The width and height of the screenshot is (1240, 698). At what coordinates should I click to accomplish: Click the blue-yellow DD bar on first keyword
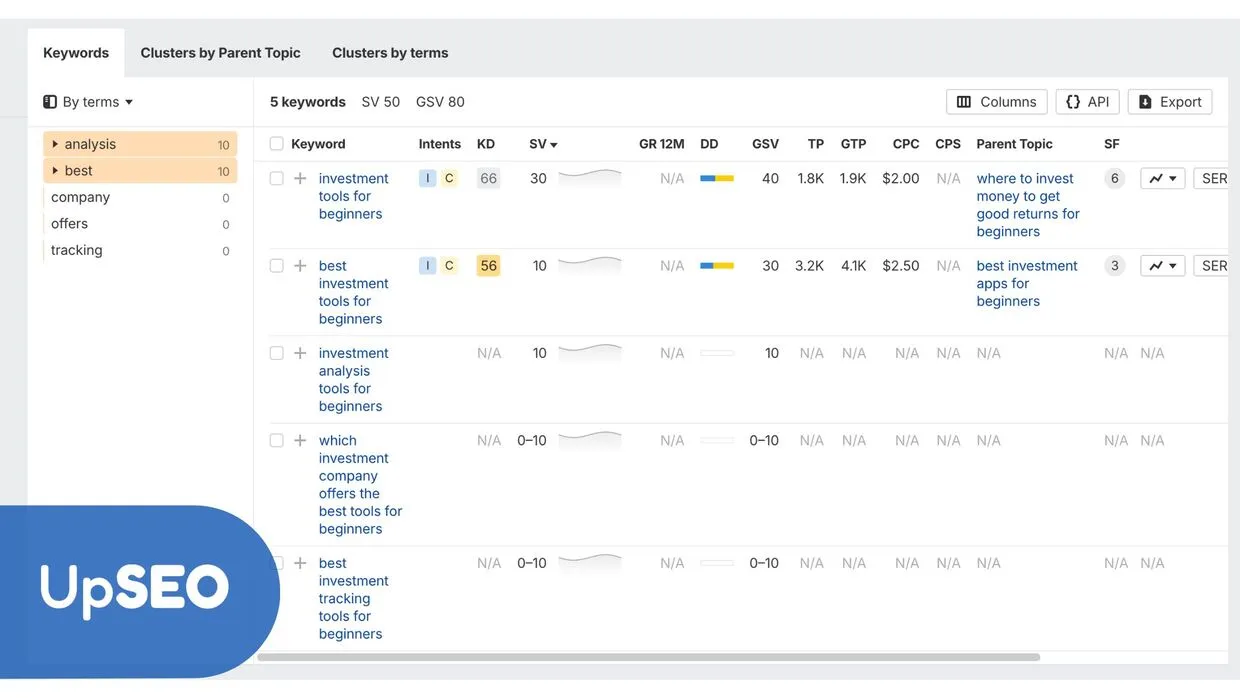[x=716, y=178]
